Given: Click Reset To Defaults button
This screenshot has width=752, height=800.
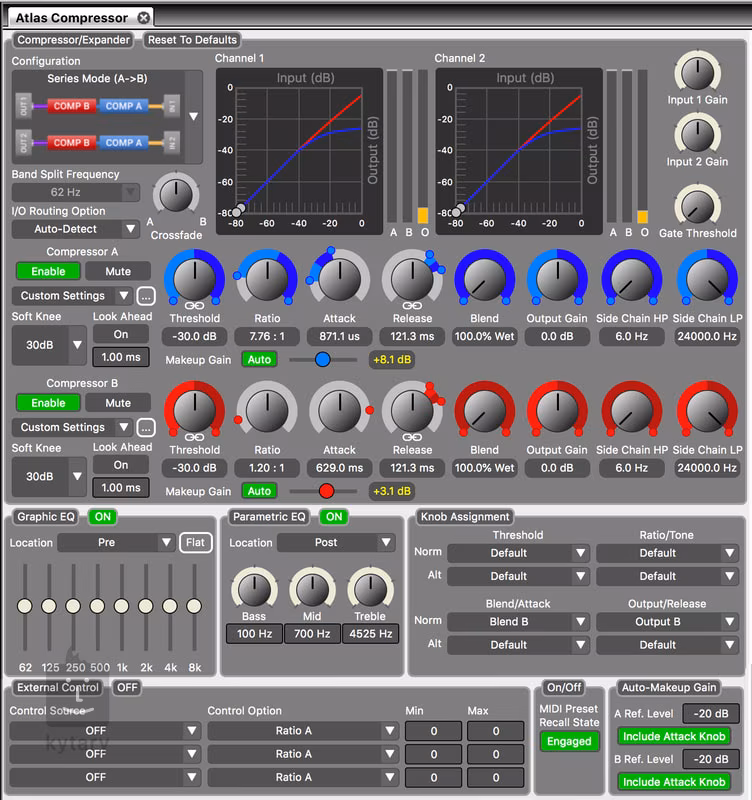Looking at the screenshot, I should 192,40.
